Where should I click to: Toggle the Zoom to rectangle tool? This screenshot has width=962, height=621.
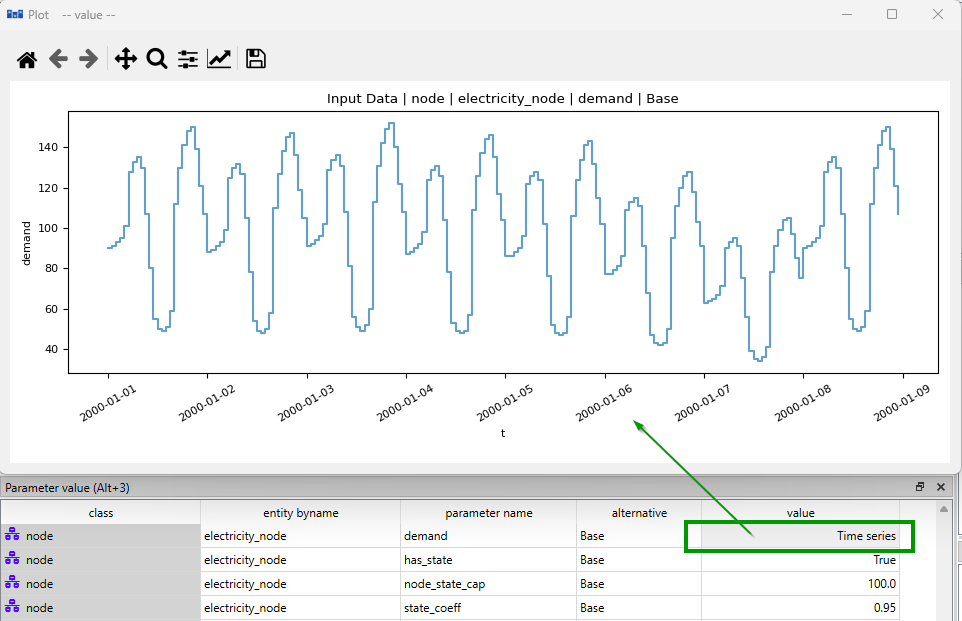coord(156,60)
